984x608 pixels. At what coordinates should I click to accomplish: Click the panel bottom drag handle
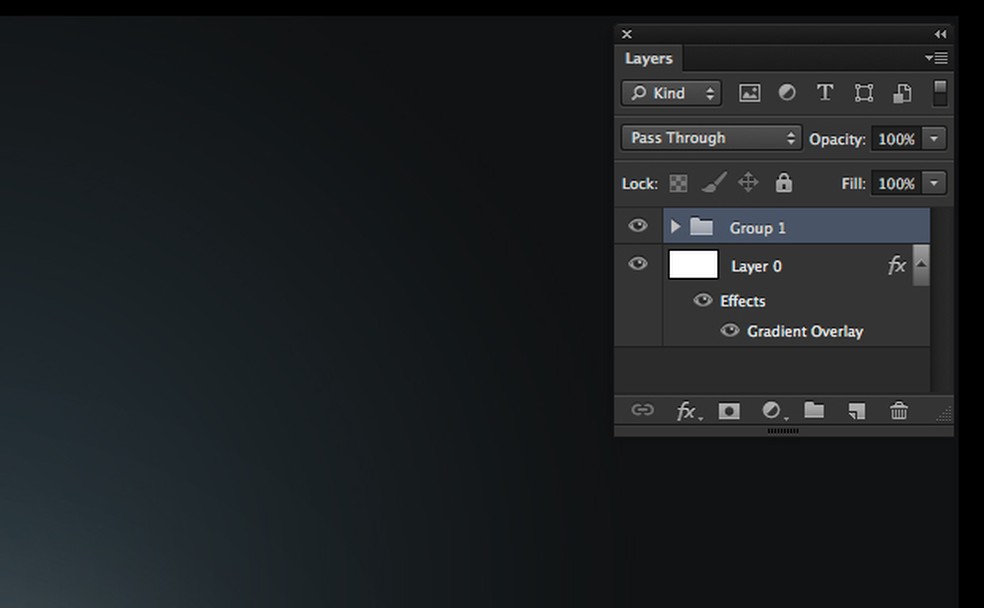pos(783,431)
